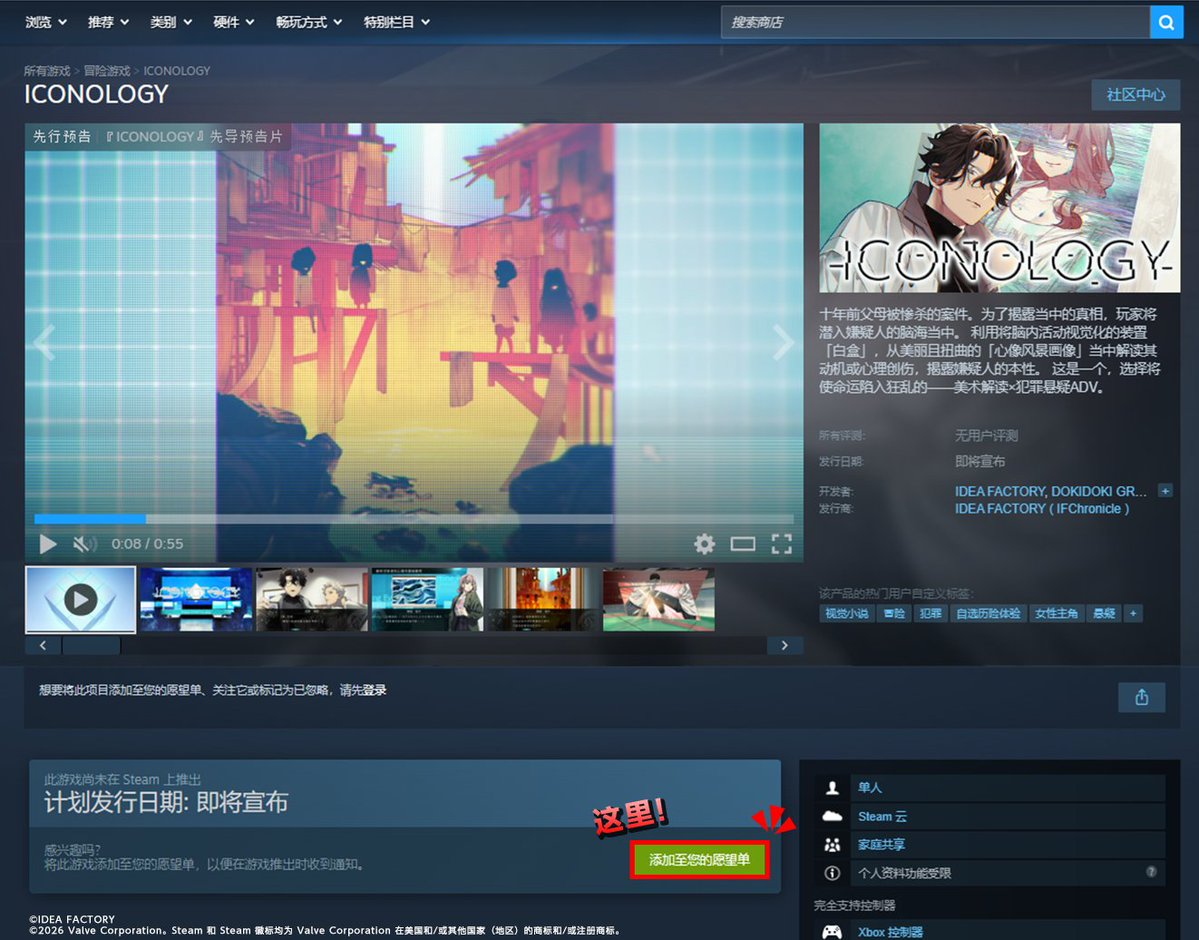Image resolution: width=1199 pixels, height=940 pixels.
Task: Open publisher IDEA FACTORY (IFChronicle) link
Action: pos(1041,509)
